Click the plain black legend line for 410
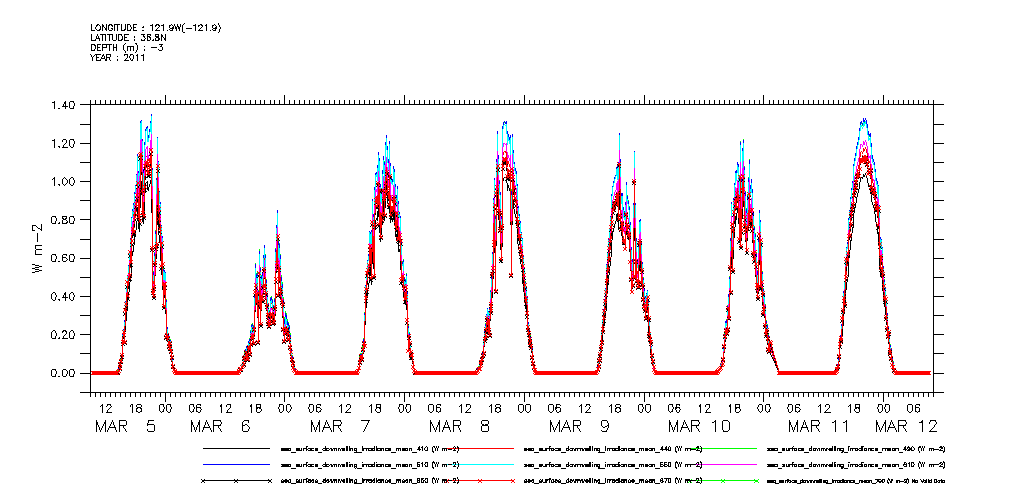This screenshot has height=504, width=1009. pyautogui.click(x=236, y=448)
